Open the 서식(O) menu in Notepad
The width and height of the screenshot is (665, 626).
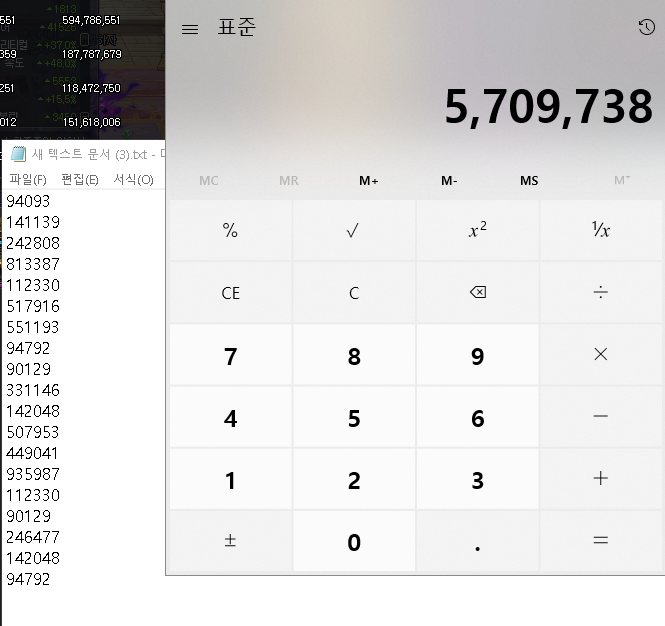point(133,179)
